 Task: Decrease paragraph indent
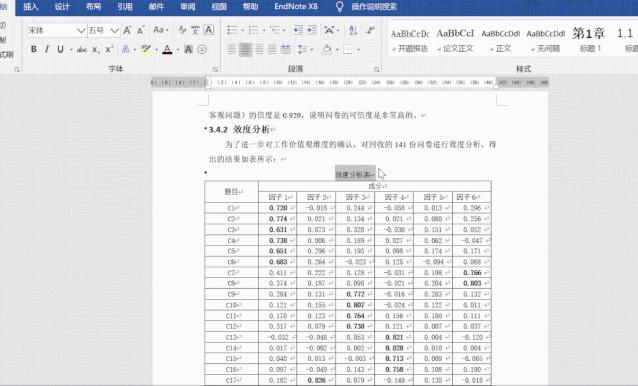tap(298, 30)
